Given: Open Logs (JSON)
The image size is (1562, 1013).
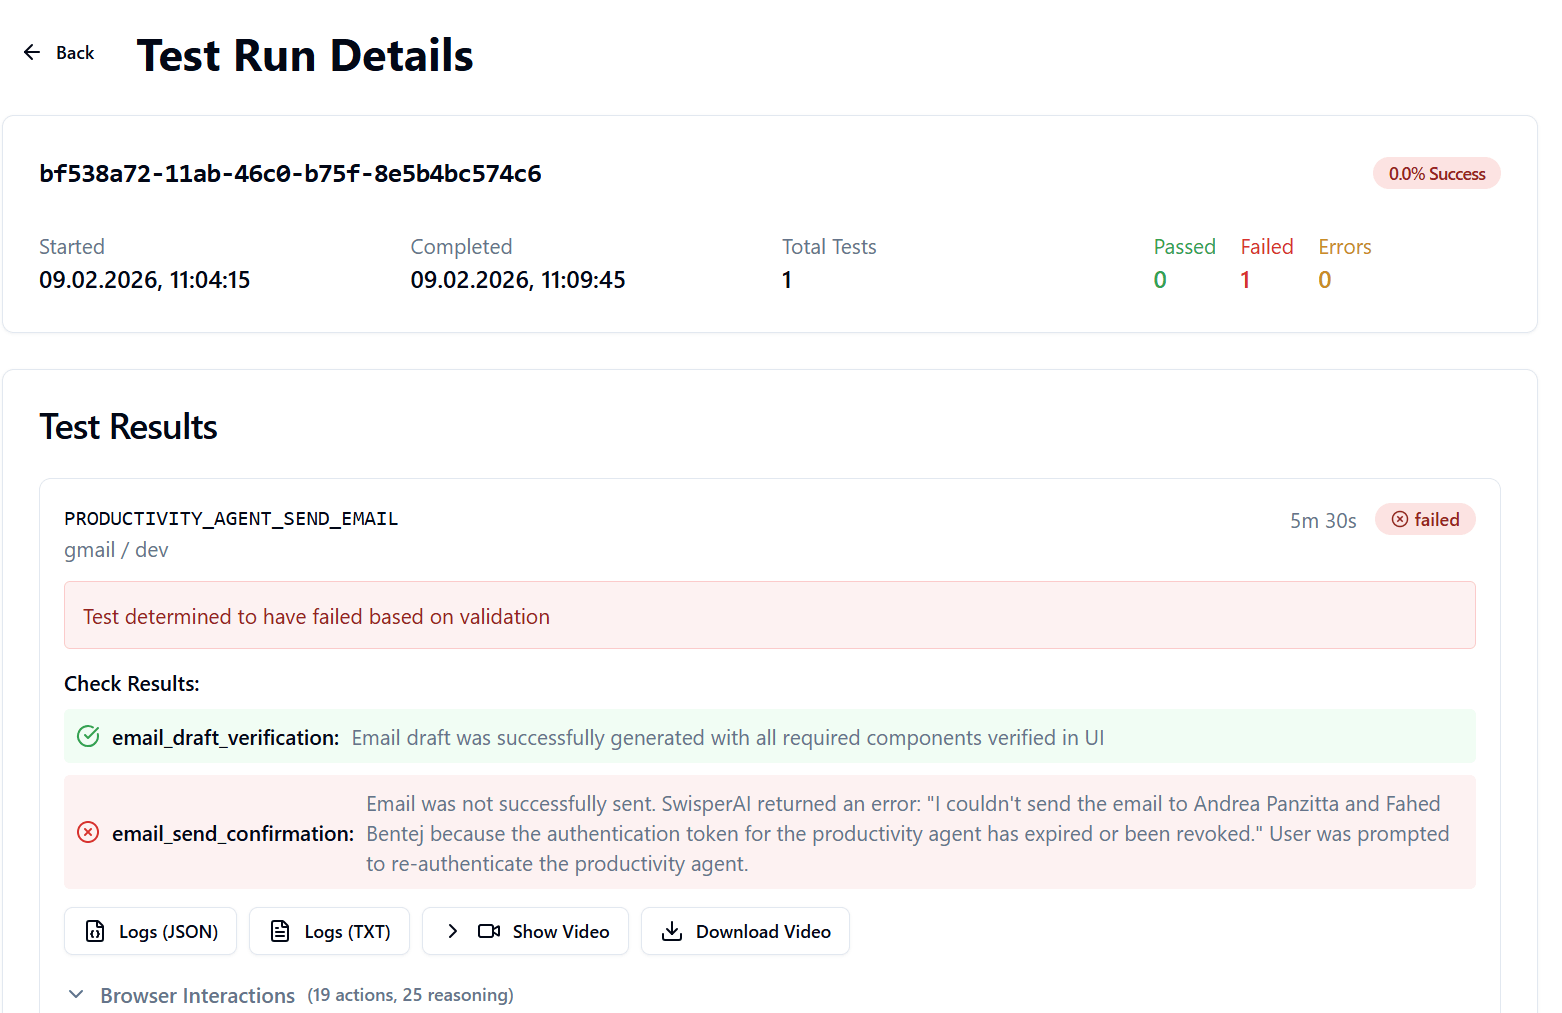Looking at the screenshot, I should [150, 931].
